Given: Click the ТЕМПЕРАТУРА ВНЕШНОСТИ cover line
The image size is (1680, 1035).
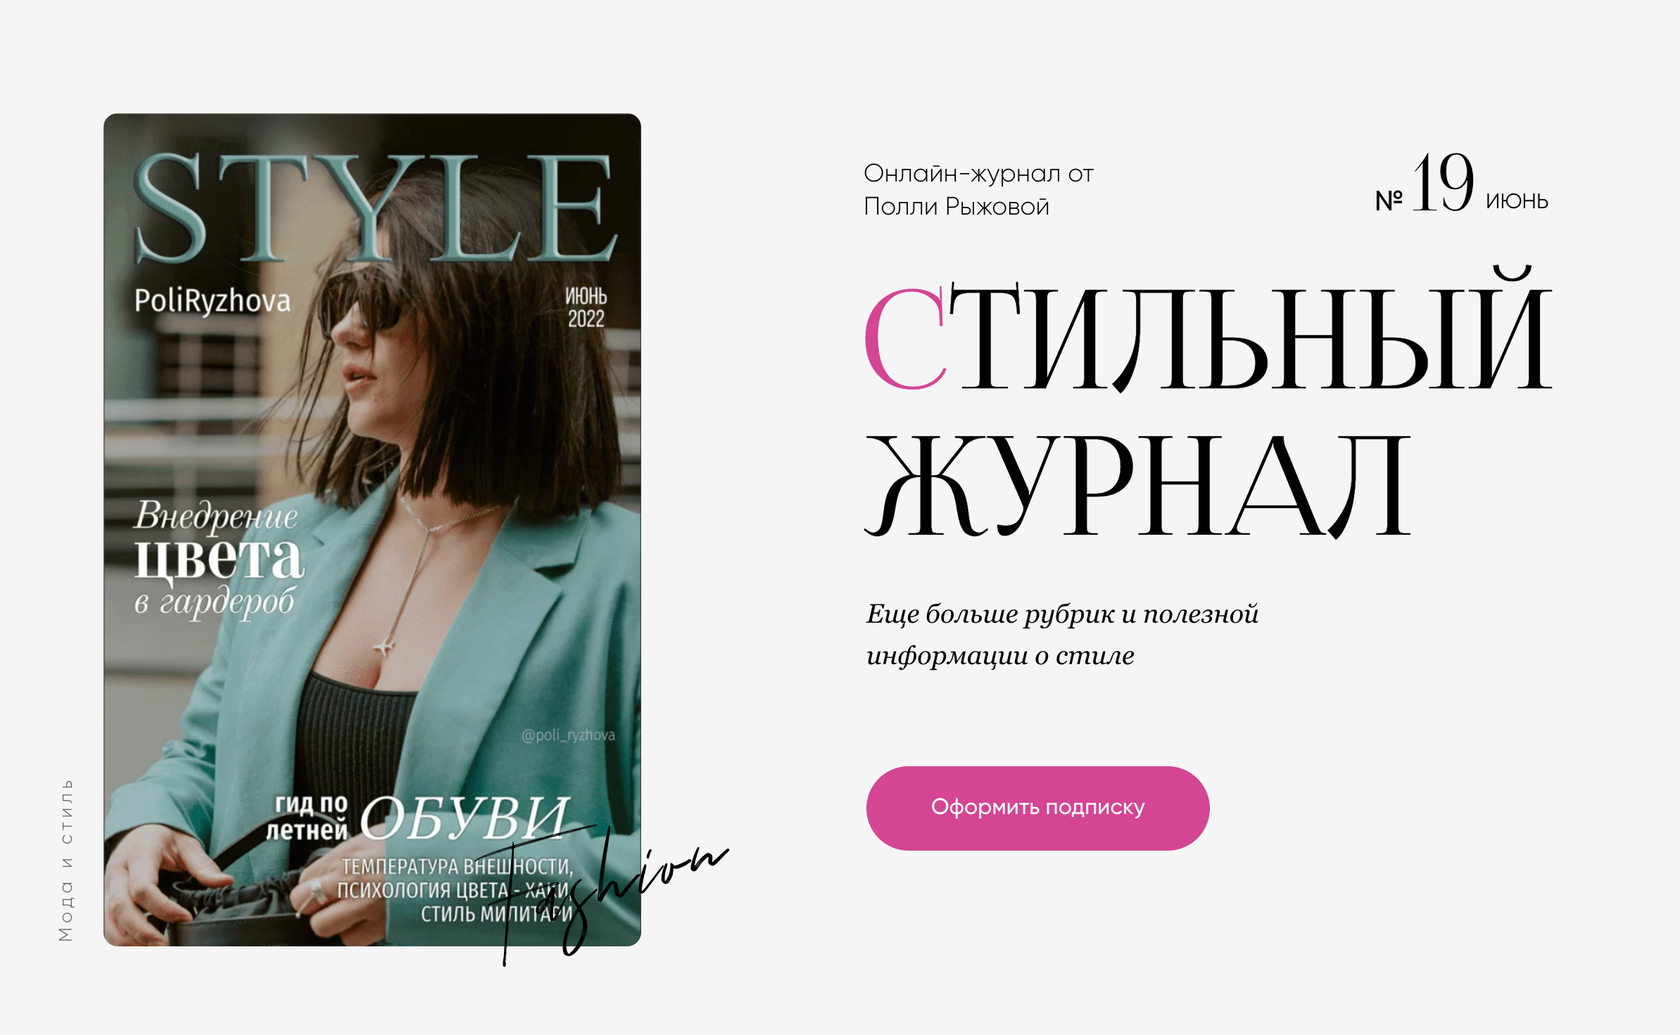Looking at the screenshot, I should 457,867.
